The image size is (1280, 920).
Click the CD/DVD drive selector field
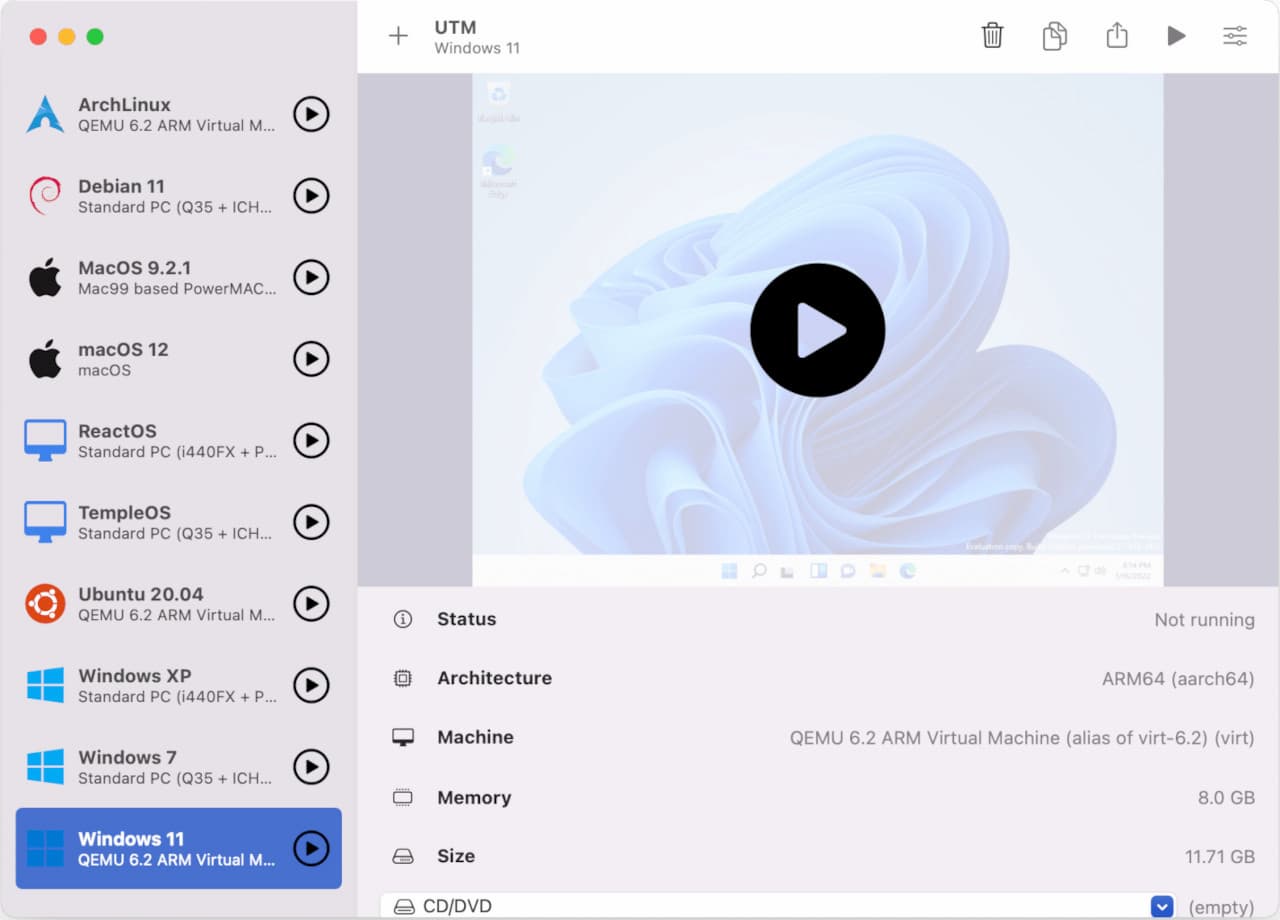pyautogui.click(x=778, y=906)
